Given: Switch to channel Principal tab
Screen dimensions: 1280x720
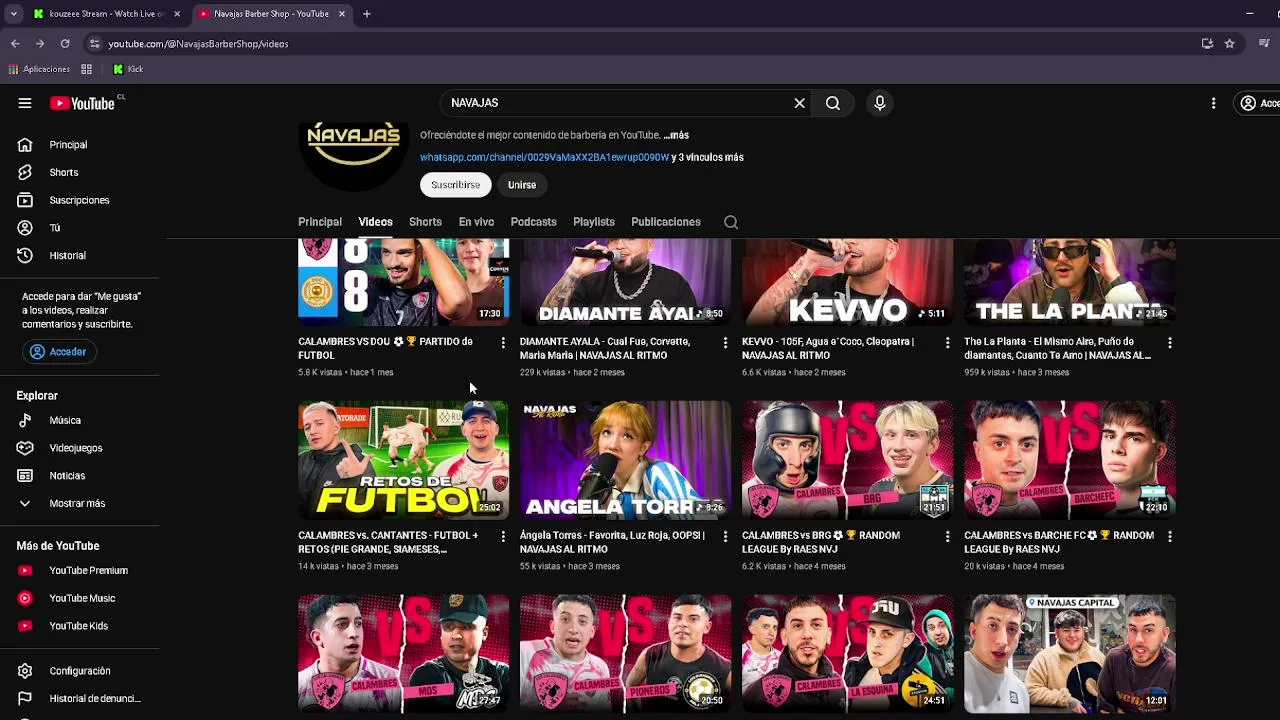Looking at the screenshot, I should (320, 222).
